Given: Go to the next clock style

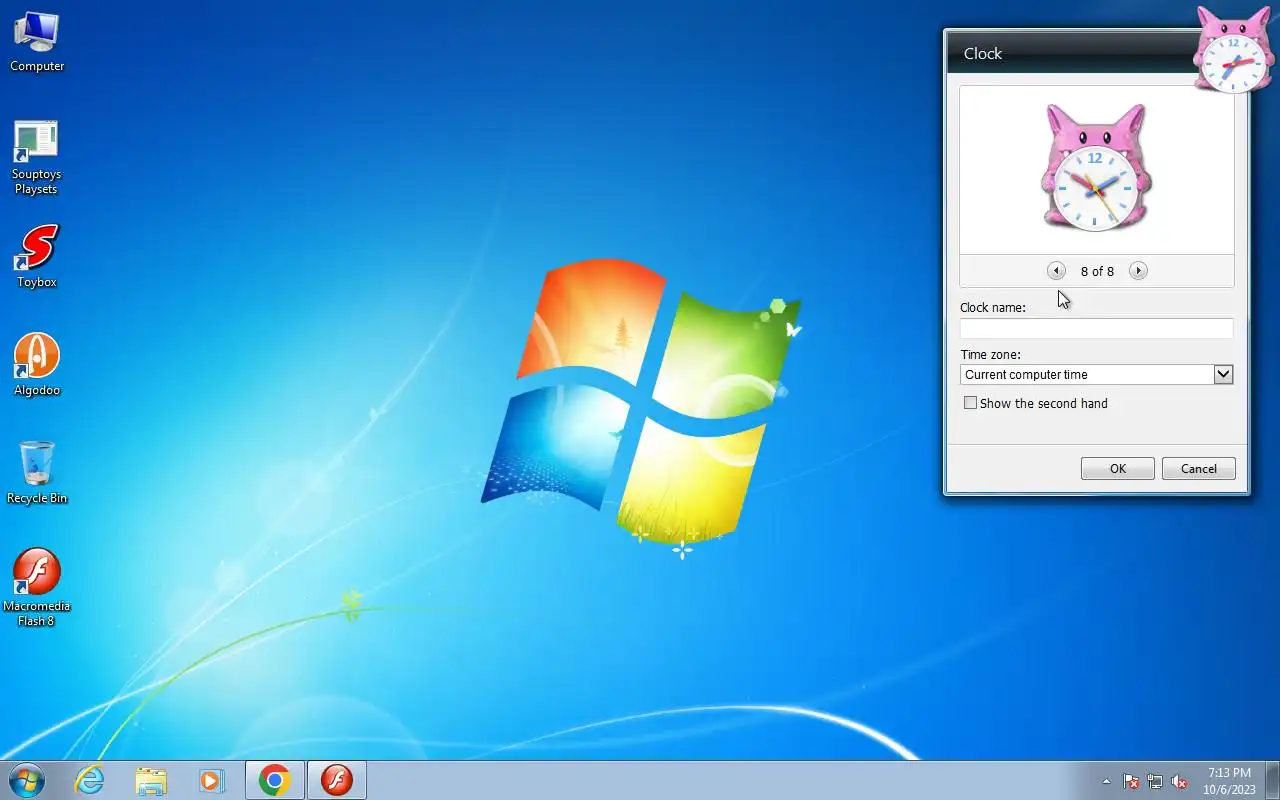Looking at the screenshot, I should pyautogui.click(x=1138, y=271).
